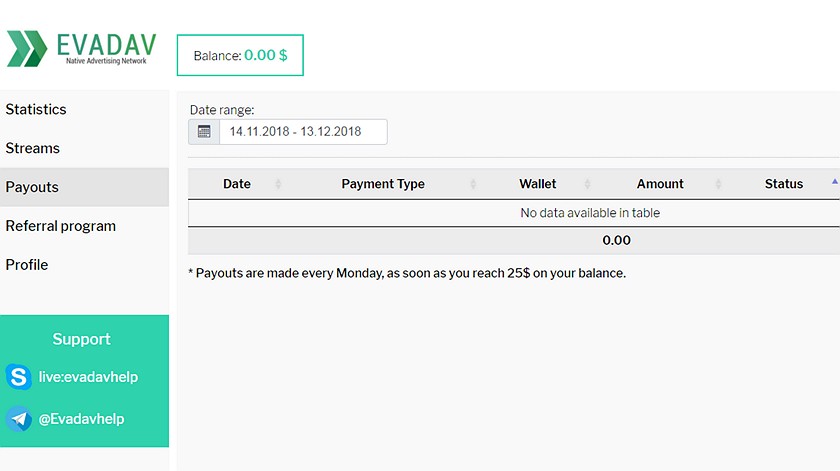Sort table by Wallet column arrows

pos(587,184)
